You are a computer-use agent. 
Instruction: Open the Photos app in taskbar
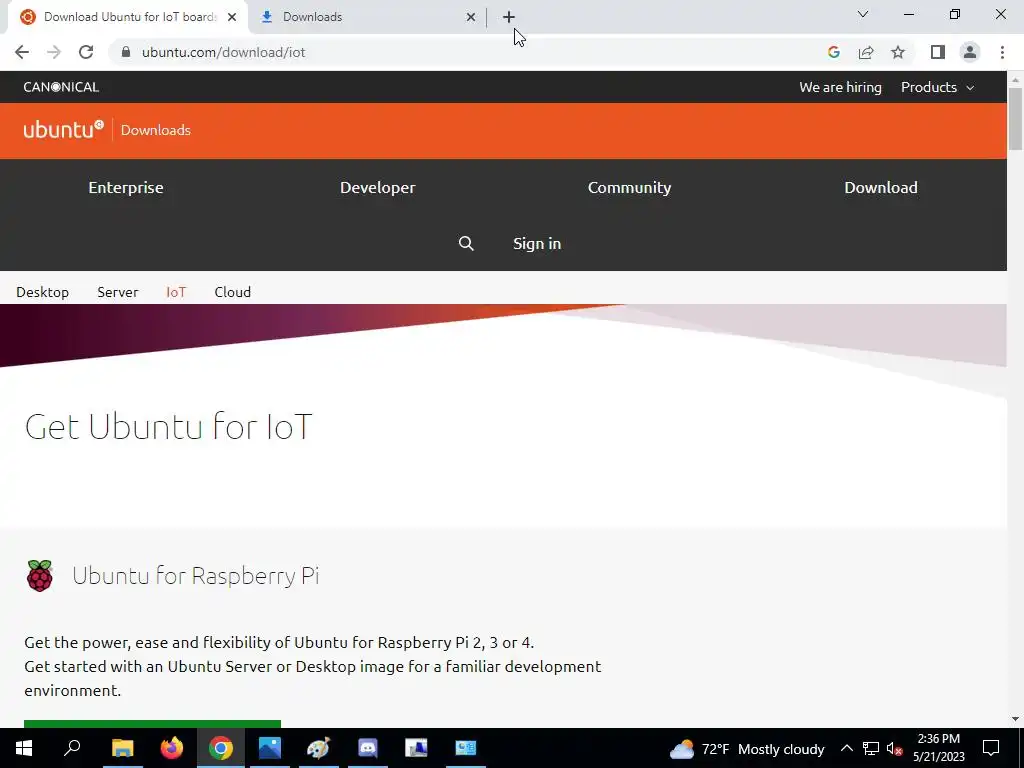270,748
